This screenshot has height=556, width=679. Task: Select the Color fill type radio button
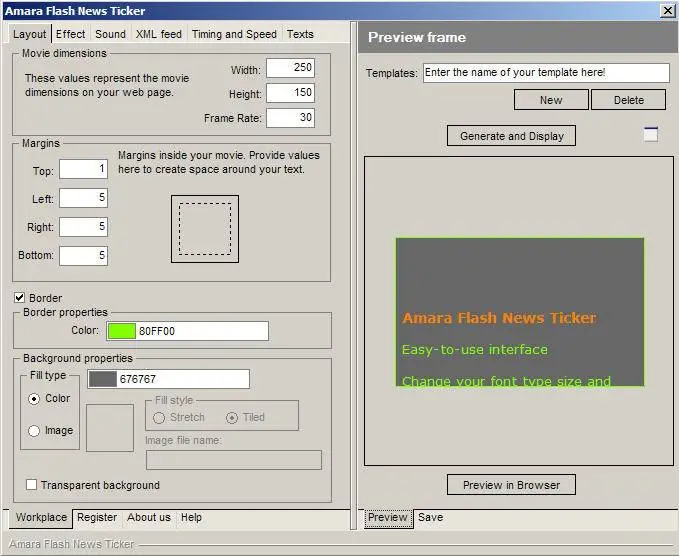coord(34,398)
